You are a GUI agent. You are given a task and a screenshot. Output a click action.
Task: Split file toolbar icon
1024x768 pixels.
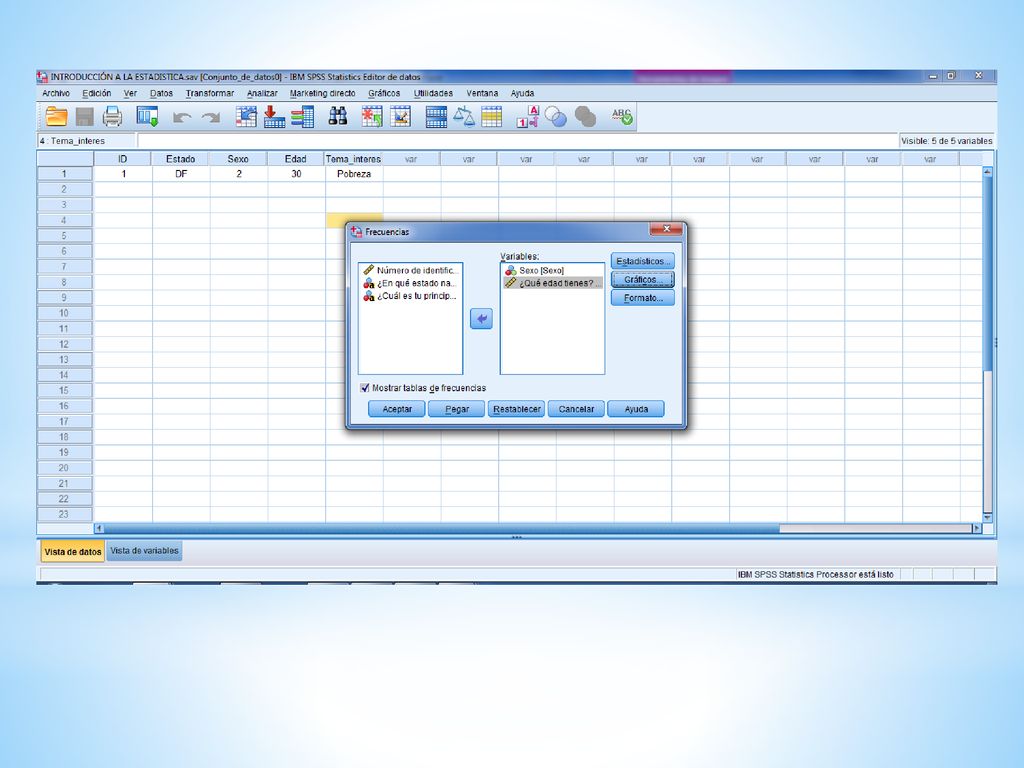click(436, 117)
